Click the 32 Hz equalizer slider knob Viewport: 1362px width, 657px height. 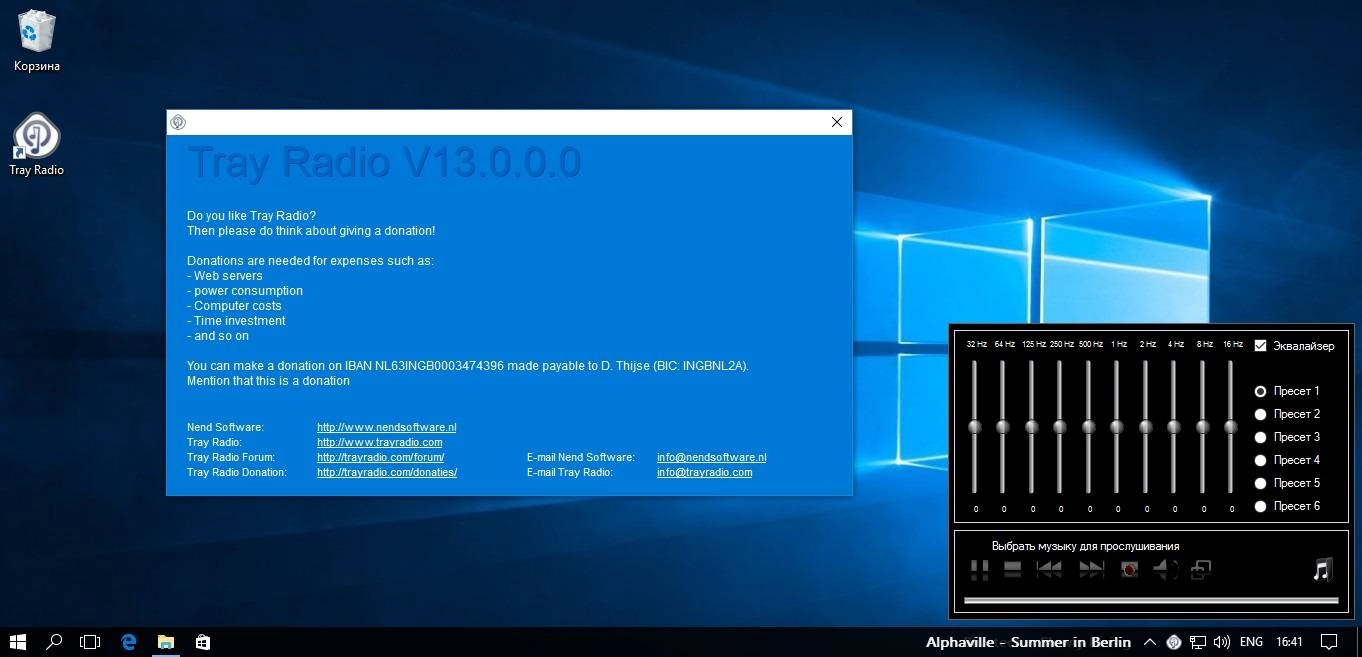[975, 427]
